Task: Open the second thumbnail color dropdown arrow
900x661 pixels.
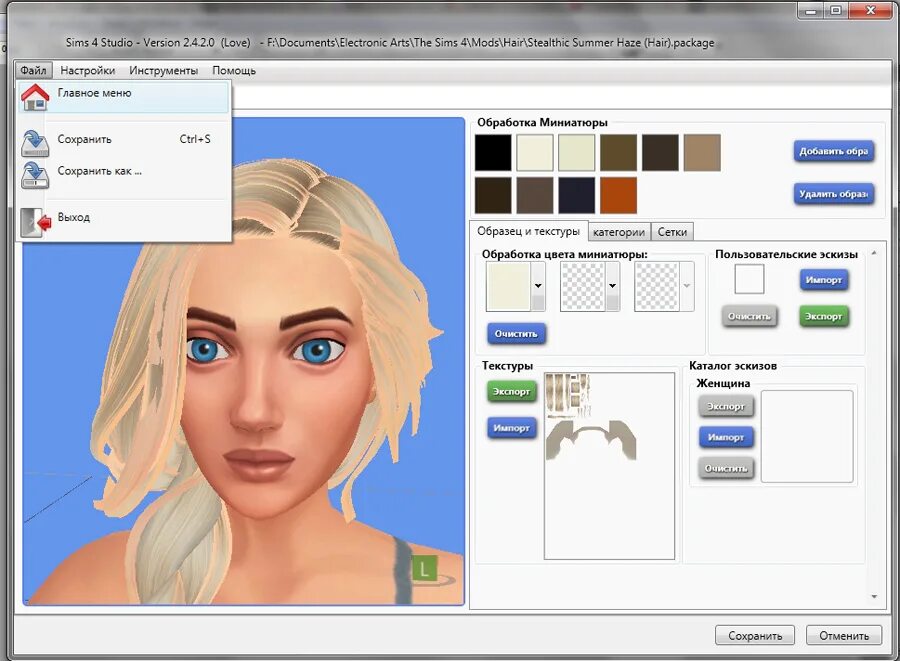Action: 612,285
